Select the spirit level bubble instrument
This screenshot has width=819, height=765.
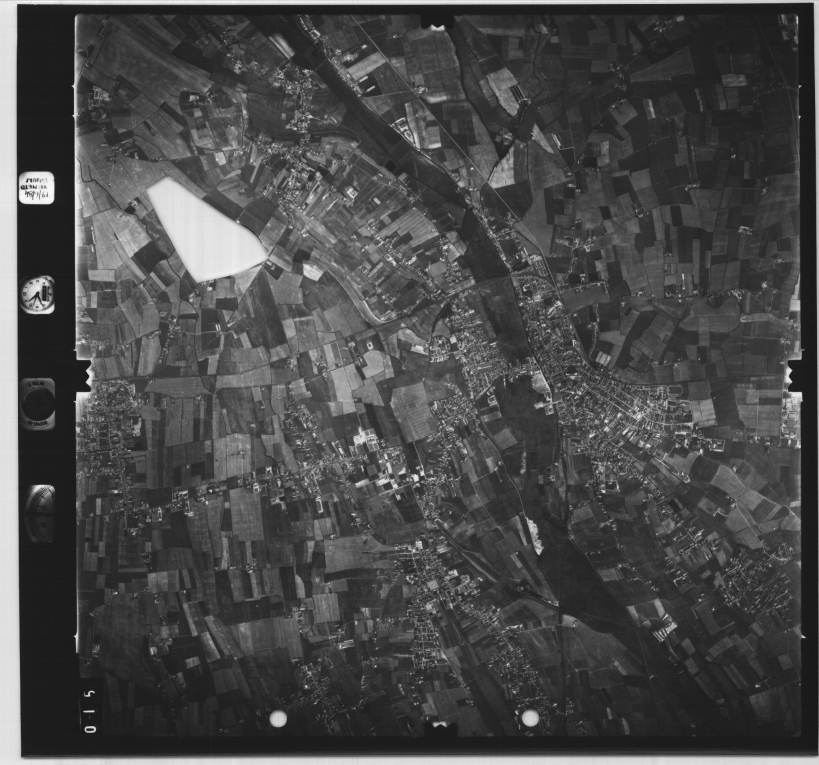40,510
